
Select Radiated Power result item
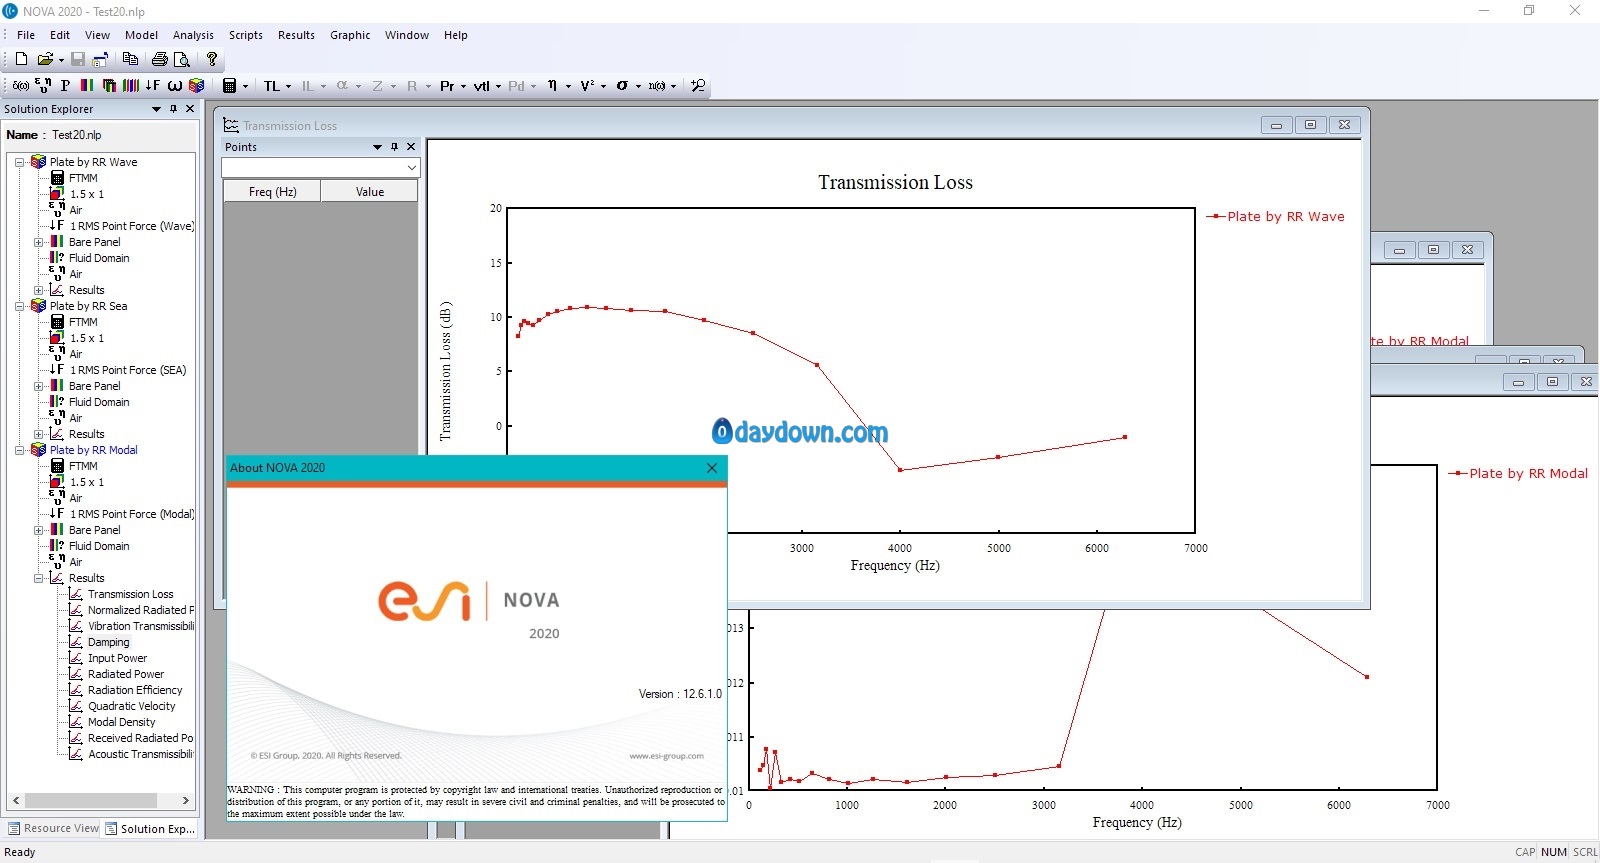126,674
